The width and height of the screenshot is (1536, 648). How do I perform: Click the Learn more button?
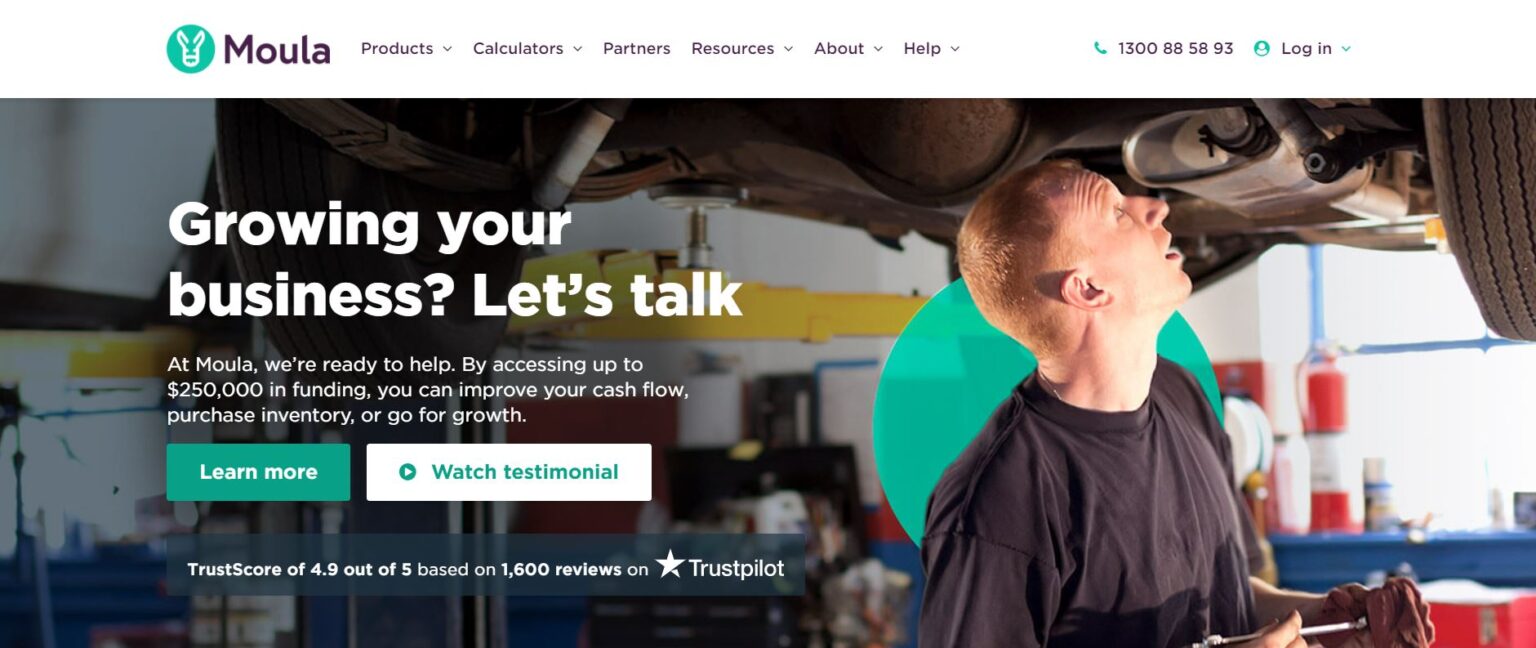[258, 472]
